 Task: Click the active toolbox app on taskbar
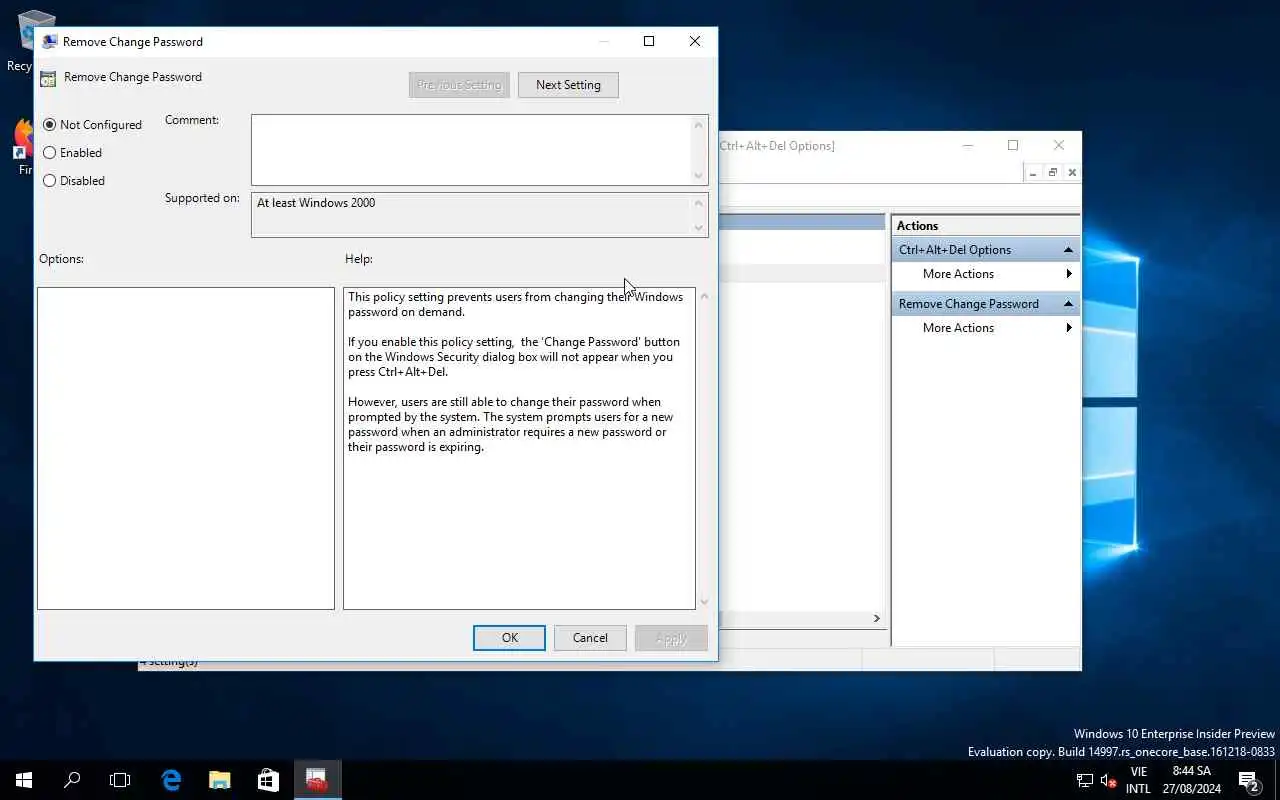pos(317,780)
